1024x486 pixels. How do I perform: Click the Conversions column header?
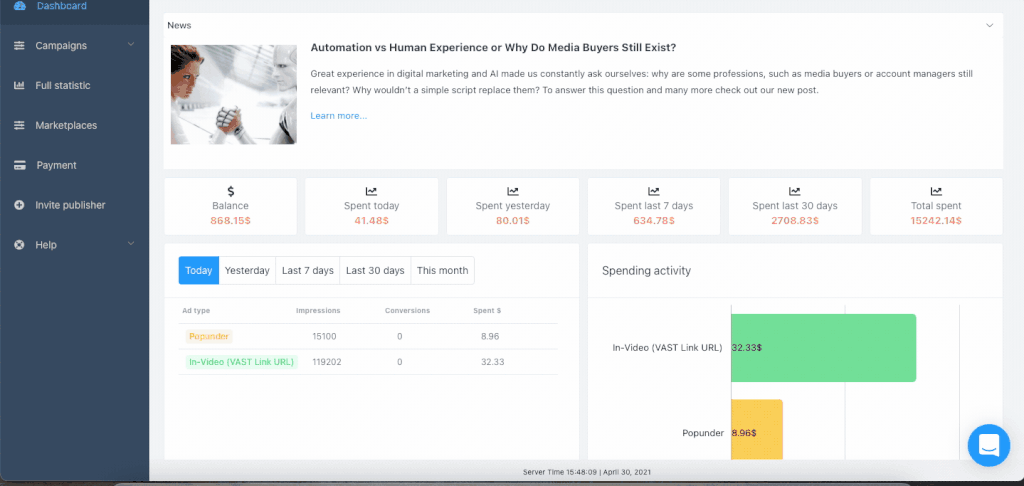[x=408, y=310]
